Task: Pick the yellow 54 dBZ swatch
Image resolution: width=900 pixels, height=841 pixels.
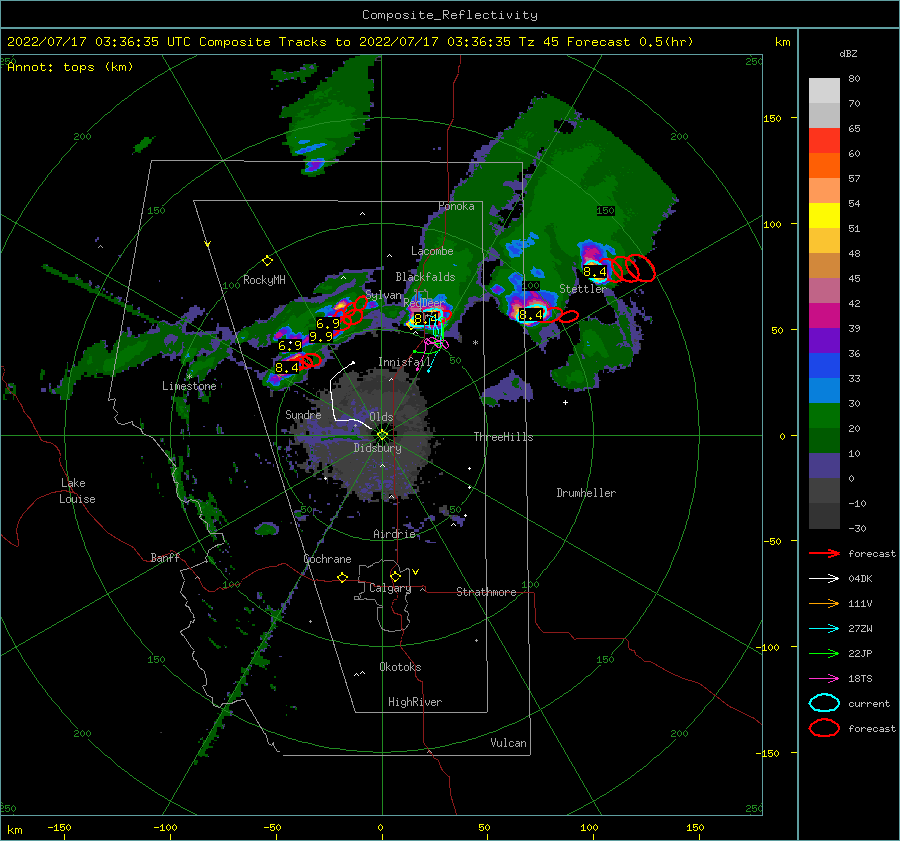Action: point(824,215)
